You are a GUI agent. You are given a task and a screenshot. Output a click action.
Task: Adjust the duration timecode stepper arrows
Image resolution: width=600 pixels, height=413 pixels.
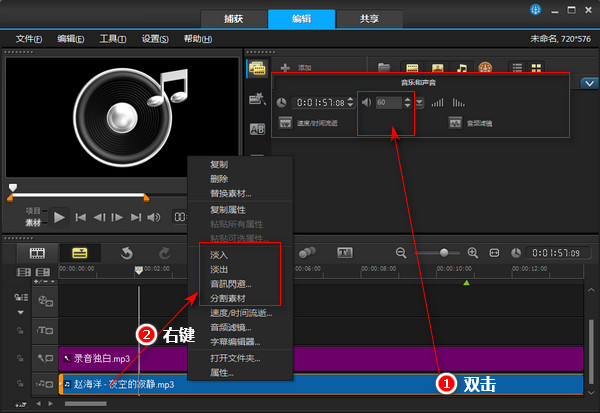tap(351, 103)
